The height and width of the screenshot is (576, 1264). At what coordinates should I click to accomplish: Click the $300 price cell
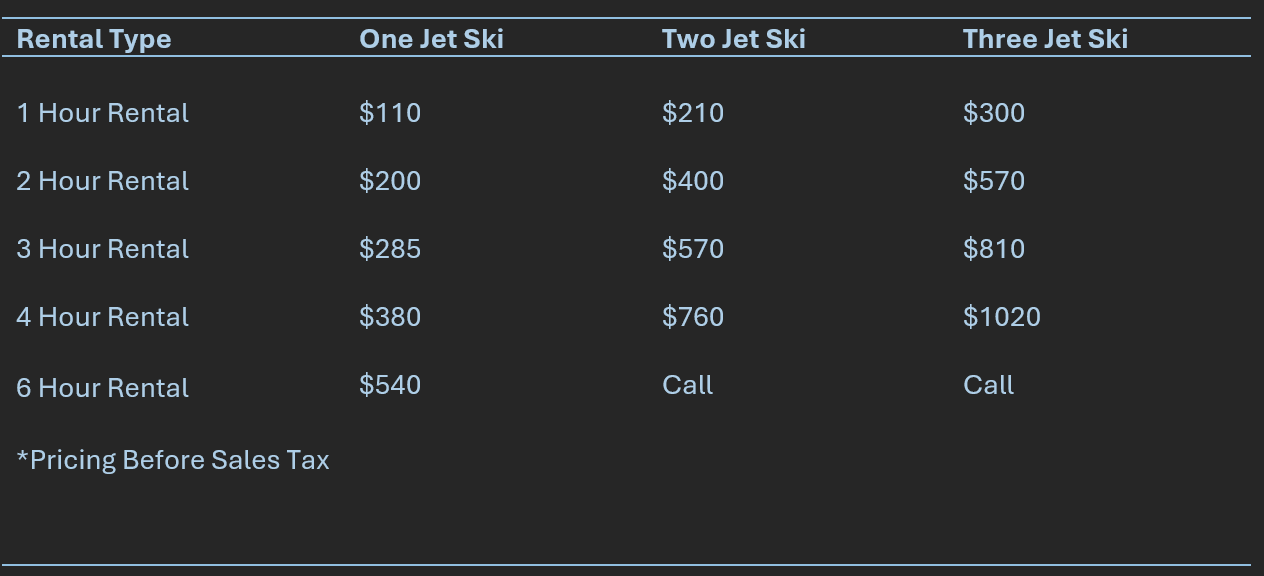click(994, 113)
